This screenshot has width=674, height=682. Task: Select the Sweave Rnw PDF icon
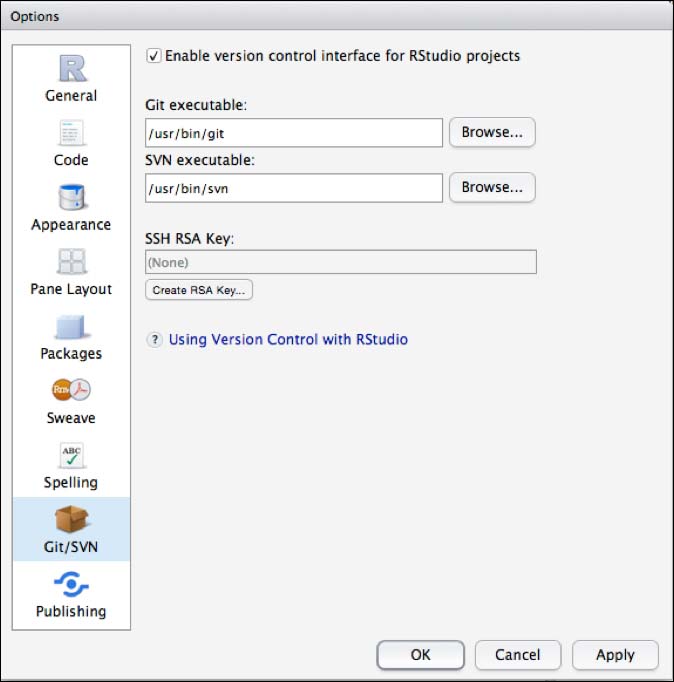click(72, 389)
